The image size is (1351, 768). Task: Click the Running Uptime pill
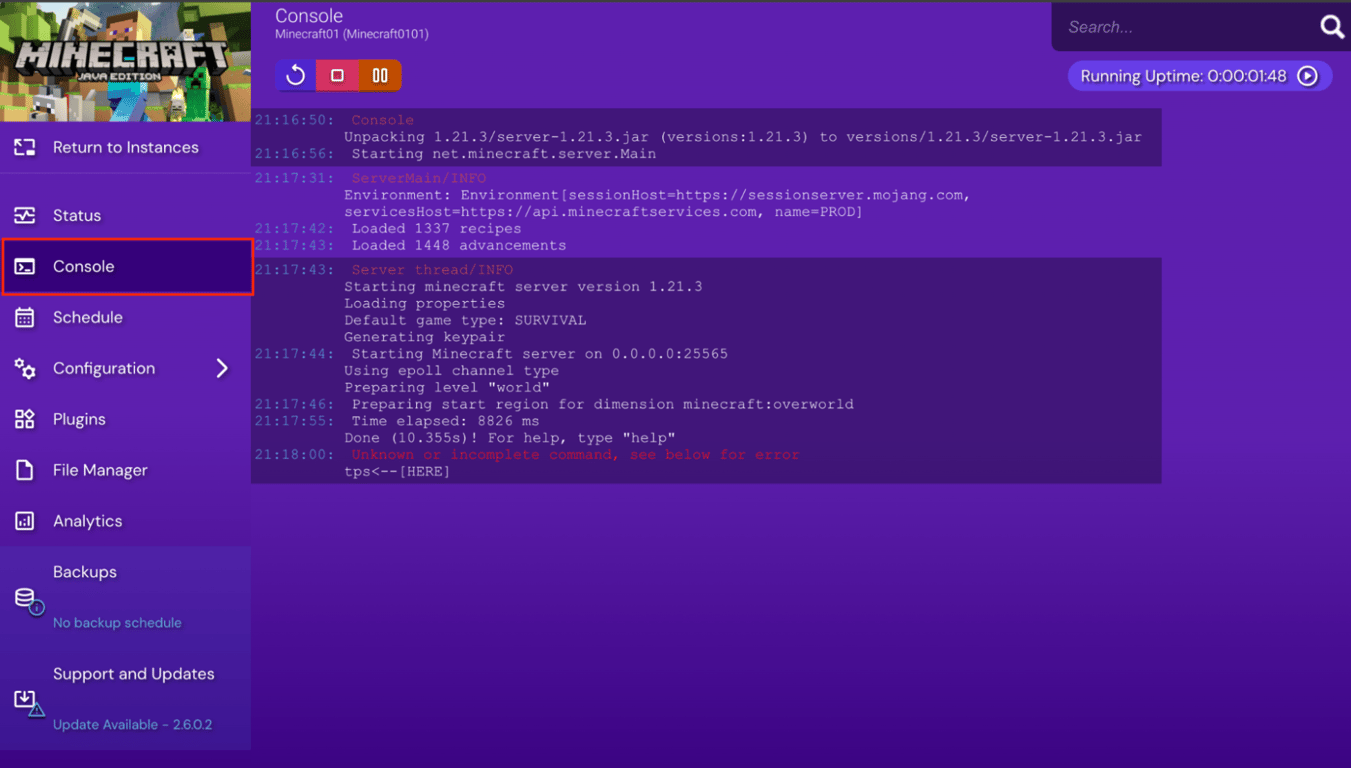tap(1199, 75)
